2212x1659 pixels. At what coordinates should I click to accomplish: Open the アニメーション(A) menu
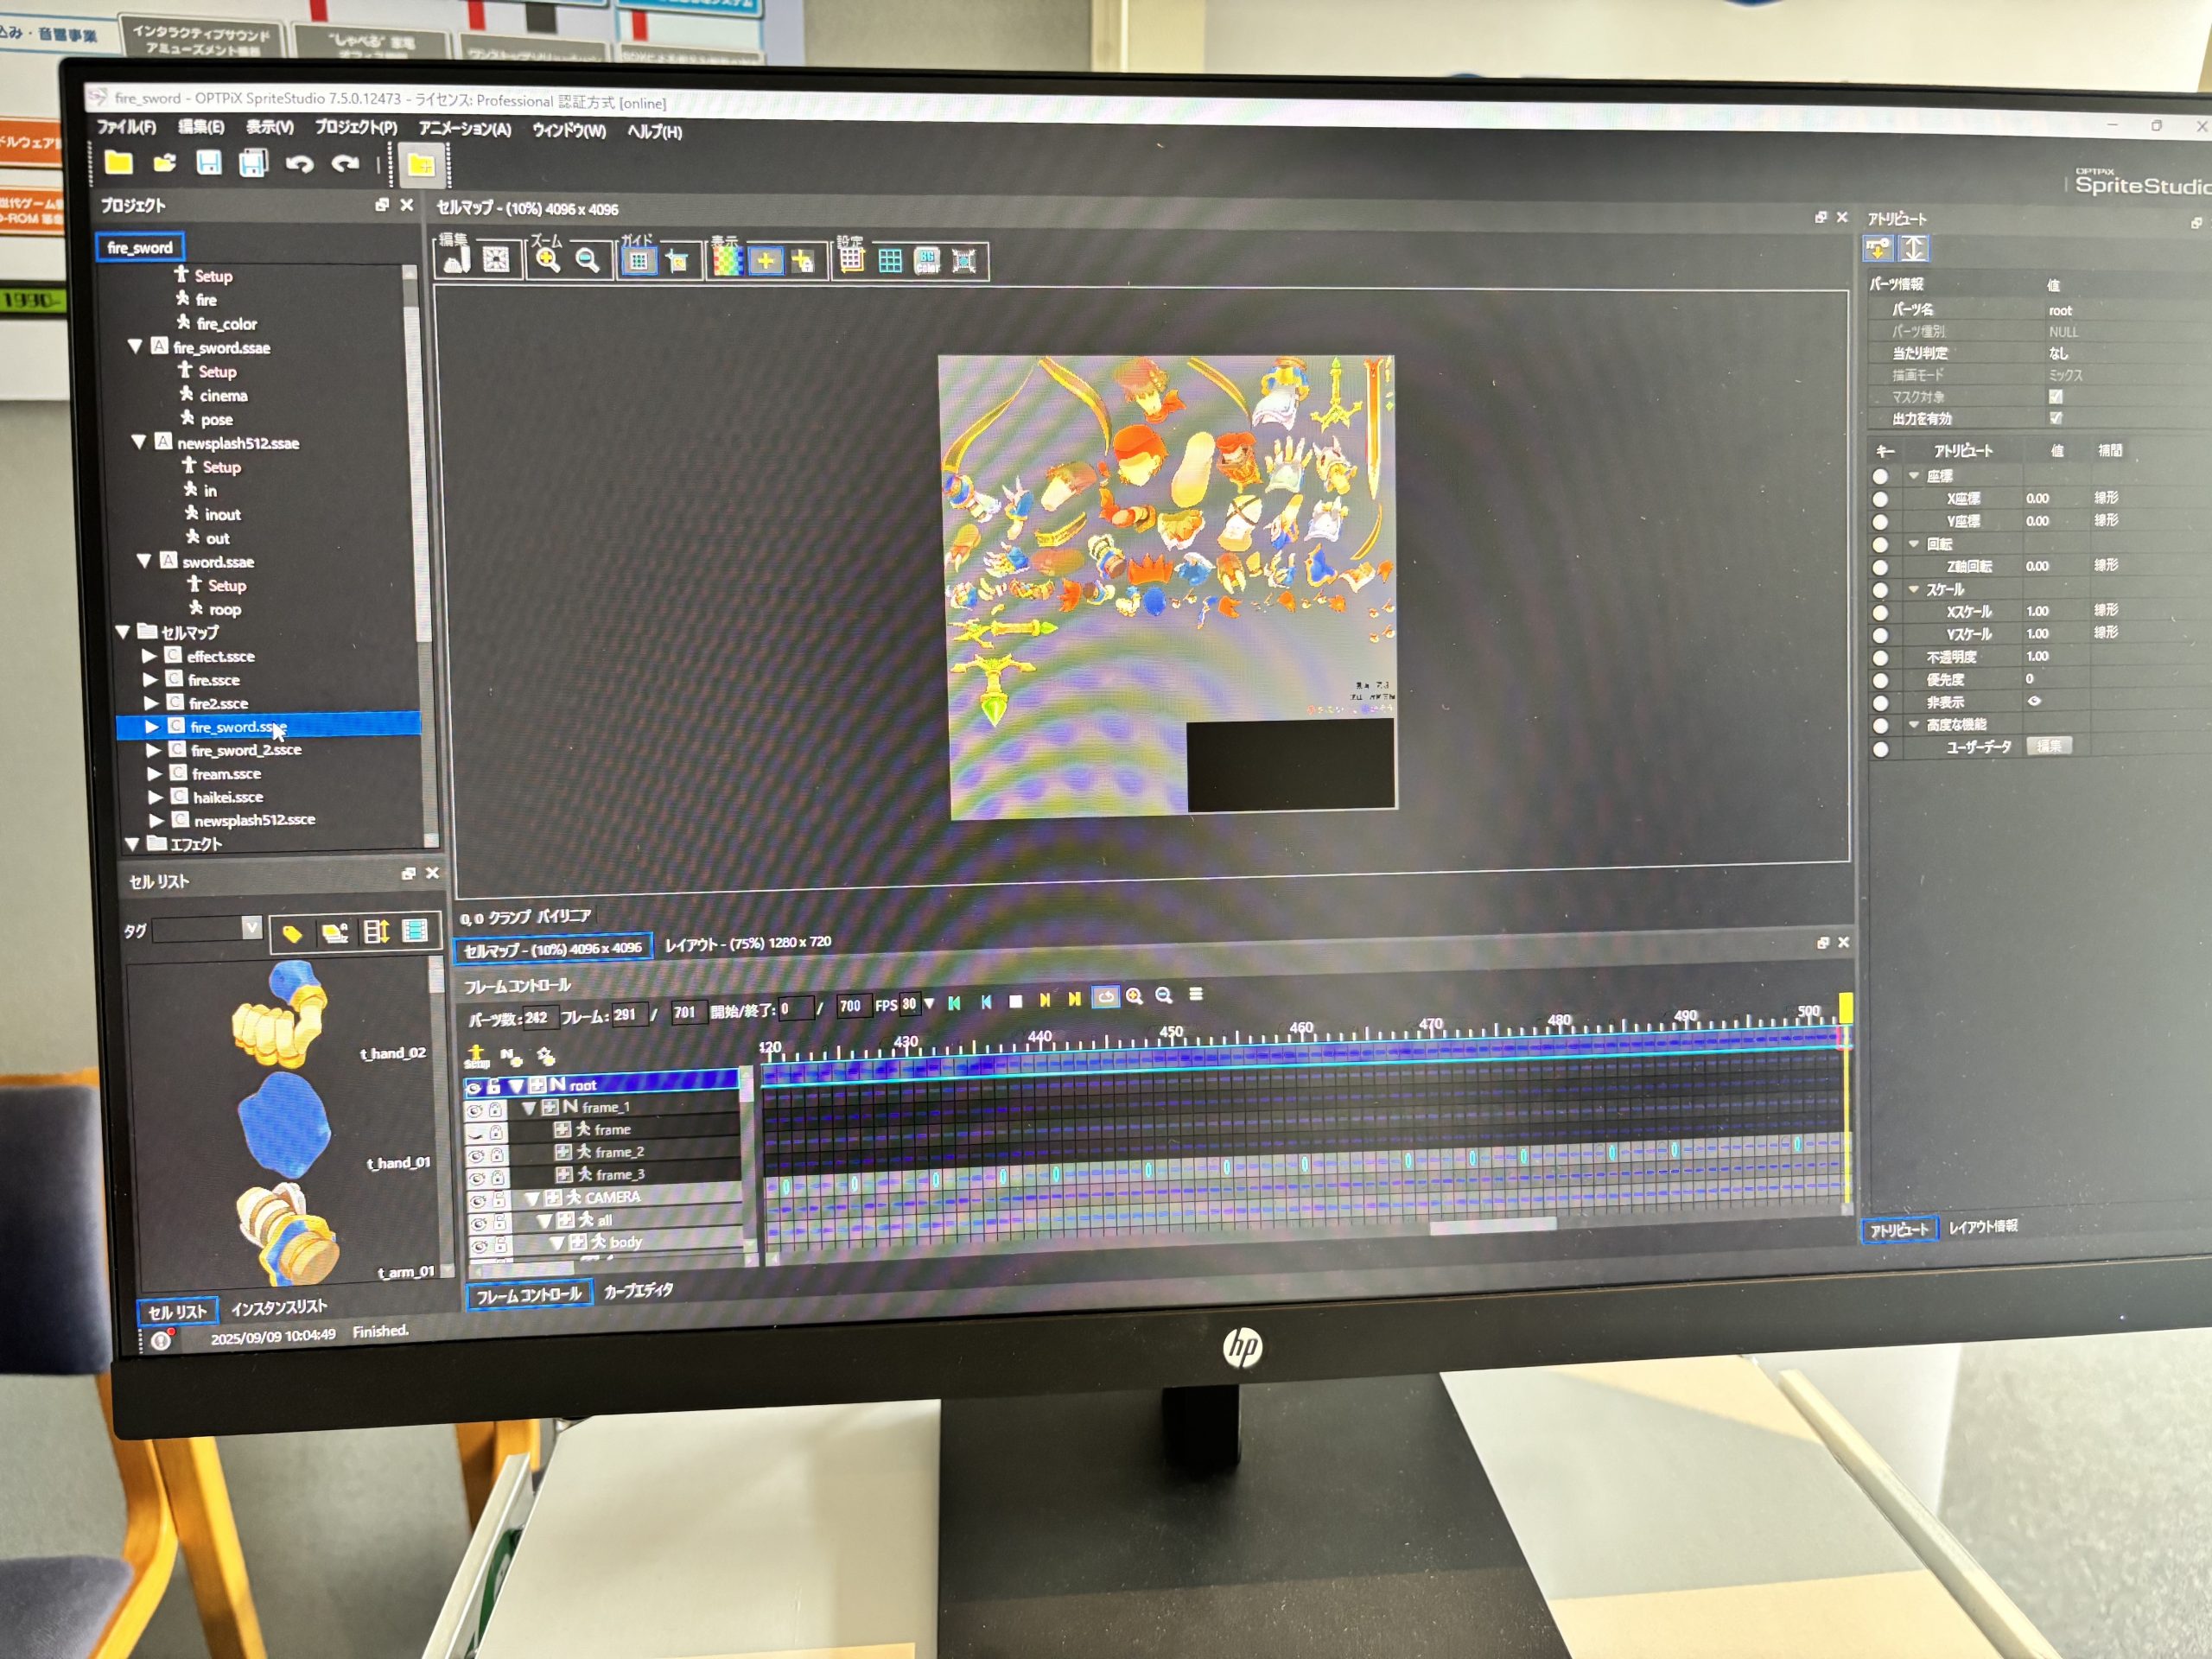tap(464, 129)
